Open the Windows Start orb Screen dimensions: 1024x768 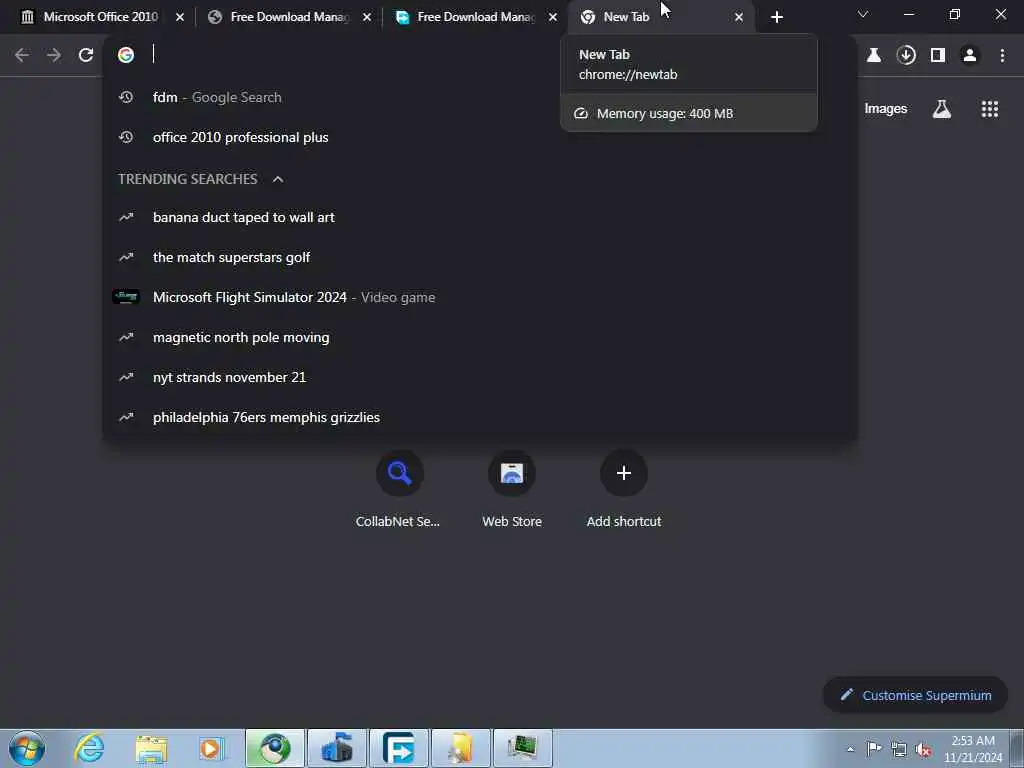[x=27, y=748]
